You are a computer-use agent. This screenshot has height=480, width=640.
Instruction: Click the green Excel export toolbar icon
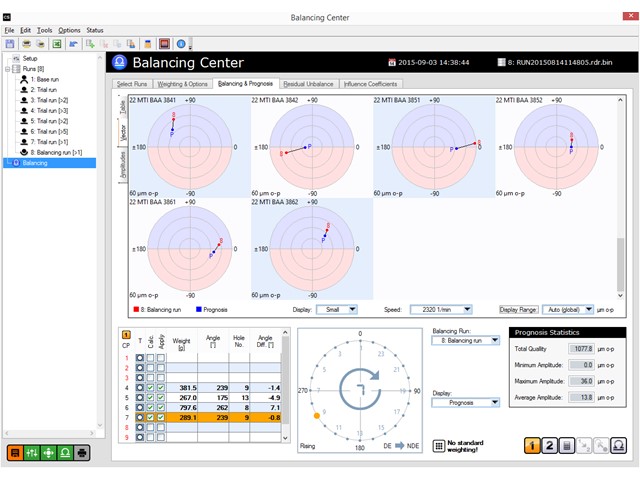57,44
